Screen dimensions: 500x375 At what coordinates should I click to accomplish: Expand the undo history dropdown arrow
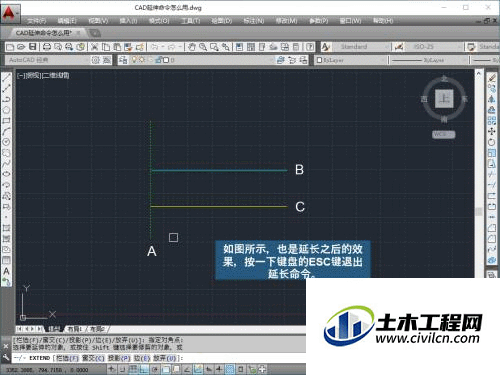[x=163, y=47]
